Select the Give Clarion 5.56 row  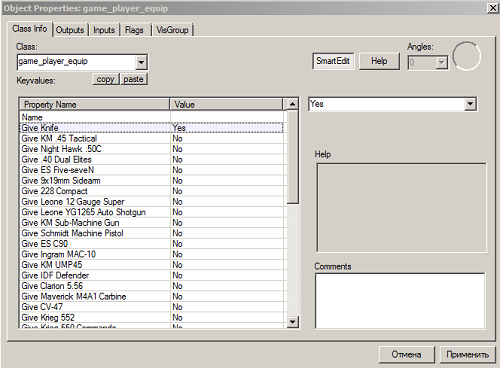[152, 286]
